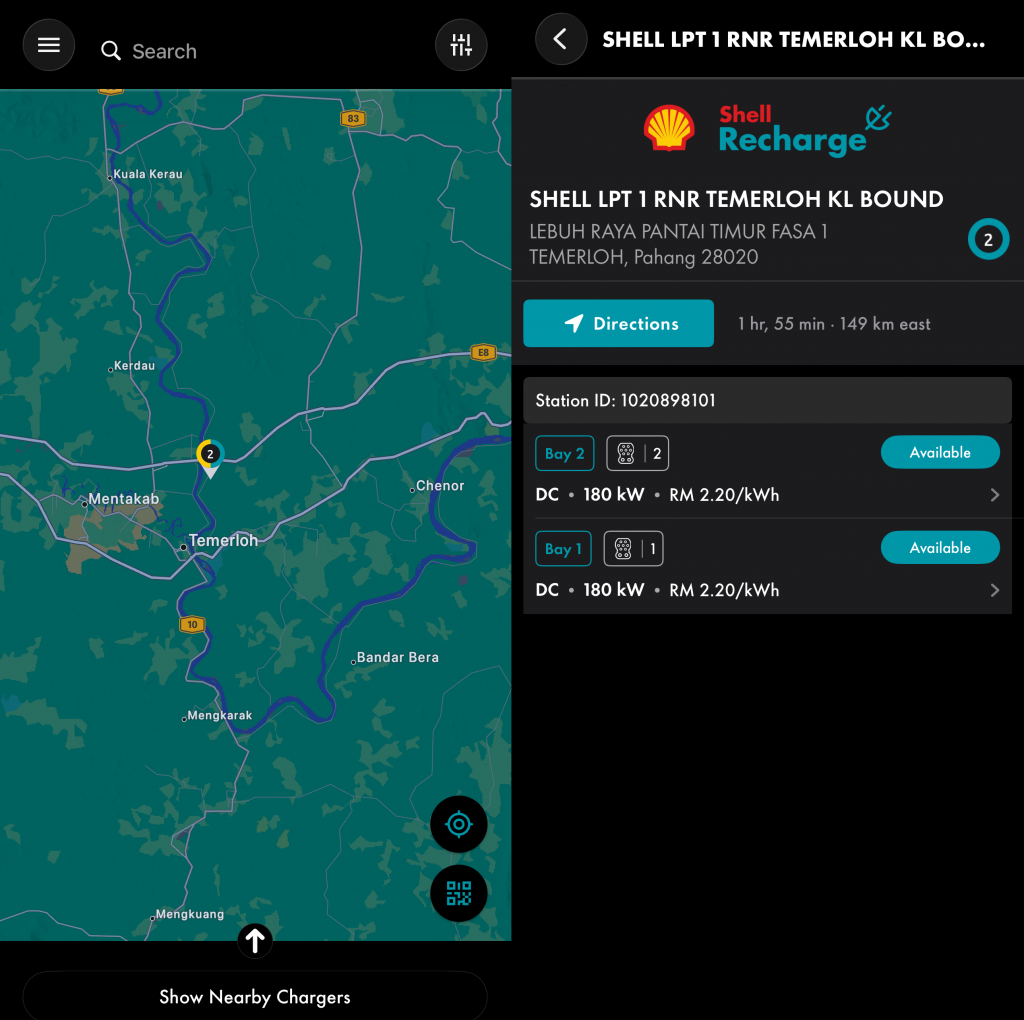Open the map filter settings icon
Viewport: 1024px width, 1020px height.
coord(461,45)
